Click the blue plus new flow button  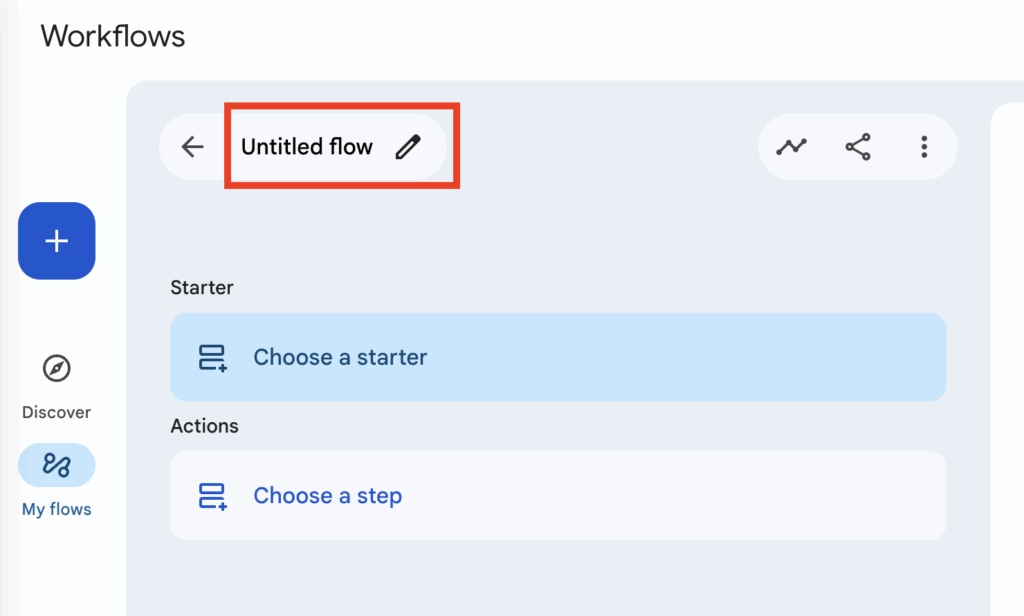[57, 241]
